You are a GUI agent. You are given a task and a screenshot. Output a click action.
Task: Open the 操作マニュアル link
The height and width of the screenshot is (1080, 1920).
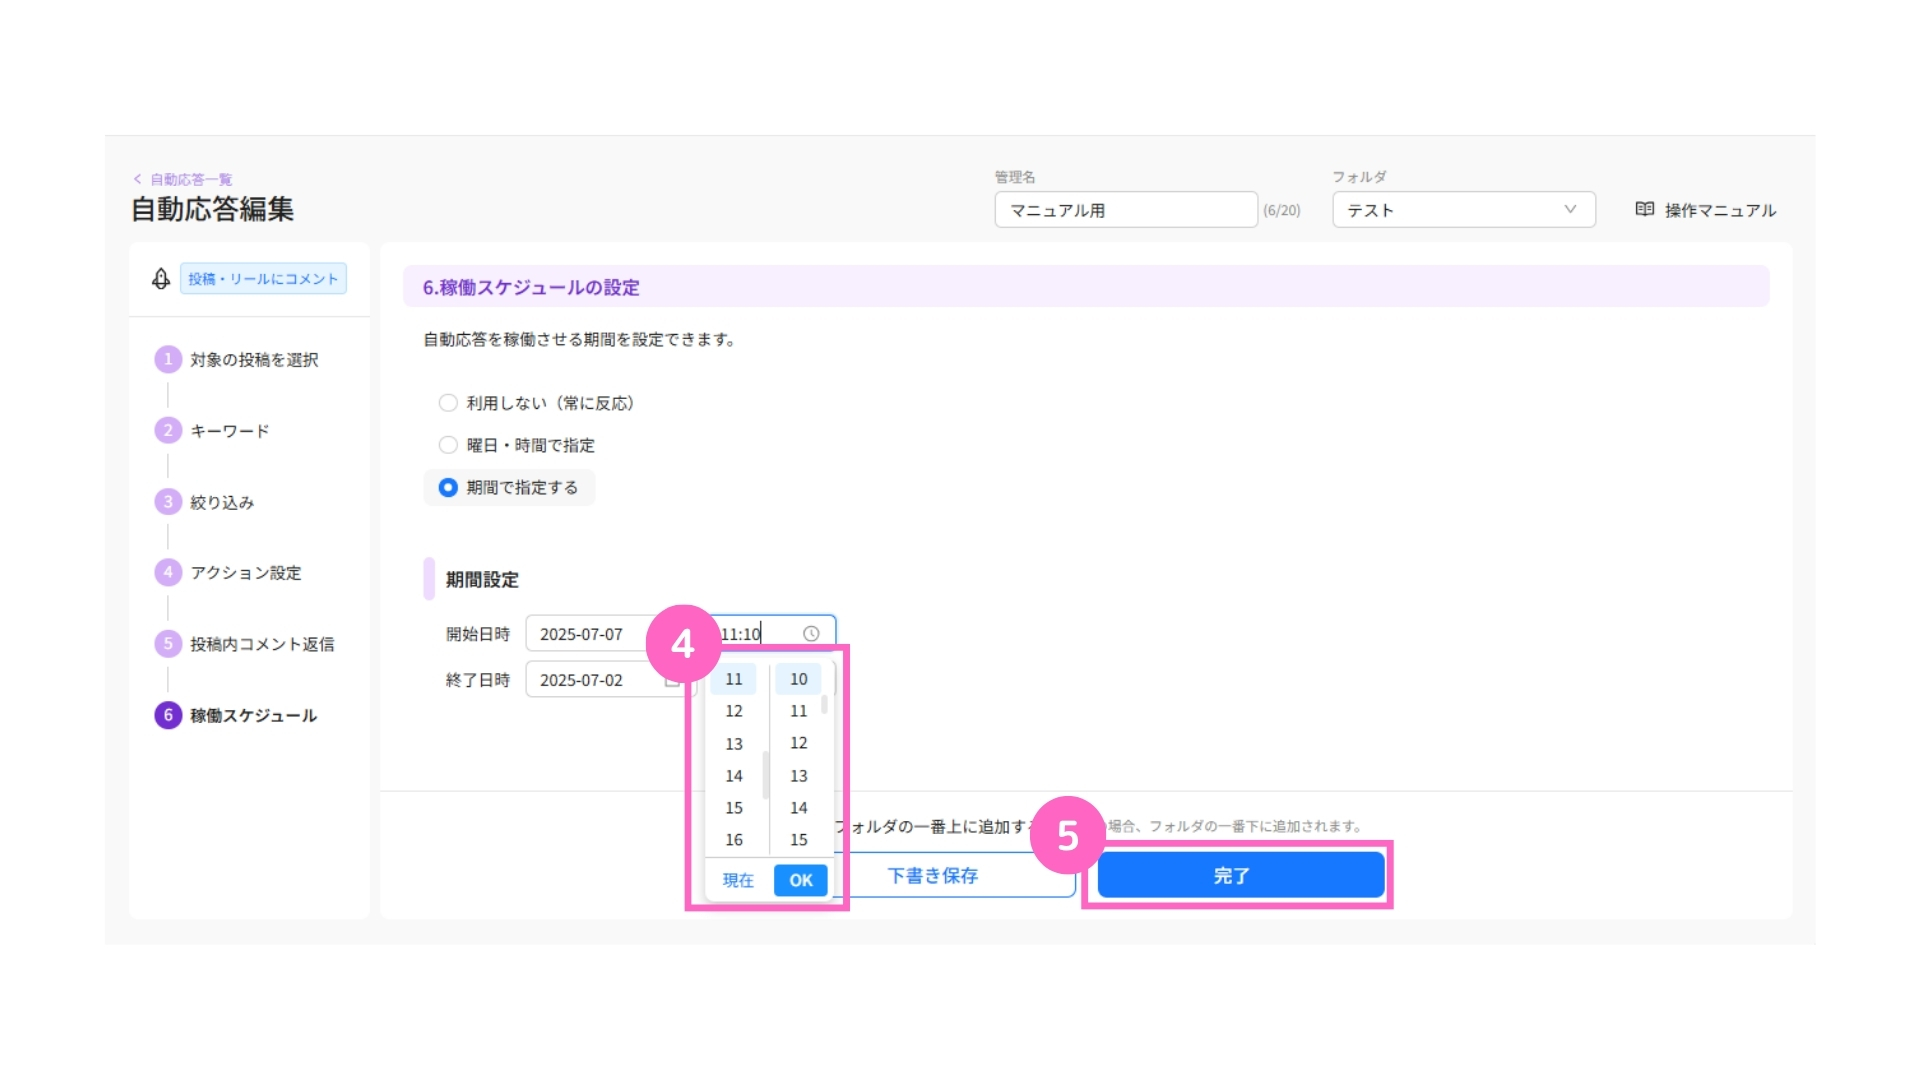click(1720, 210)
